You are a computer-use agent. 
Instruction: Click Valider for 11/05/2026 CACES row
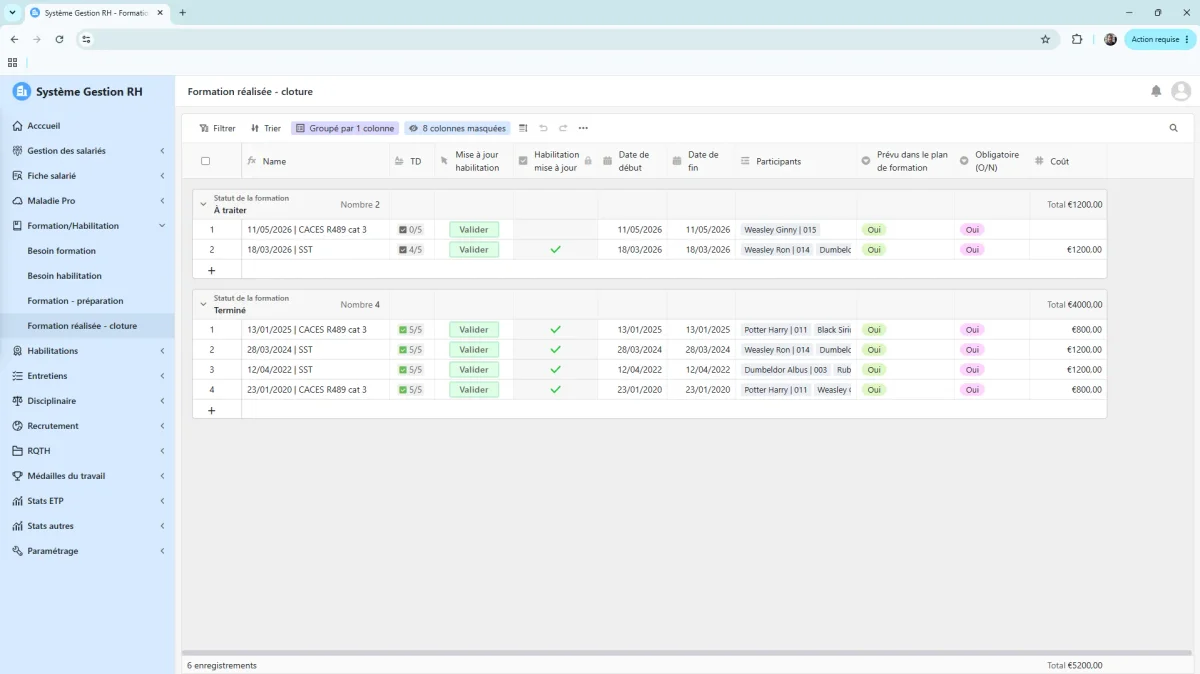point(474,230)
